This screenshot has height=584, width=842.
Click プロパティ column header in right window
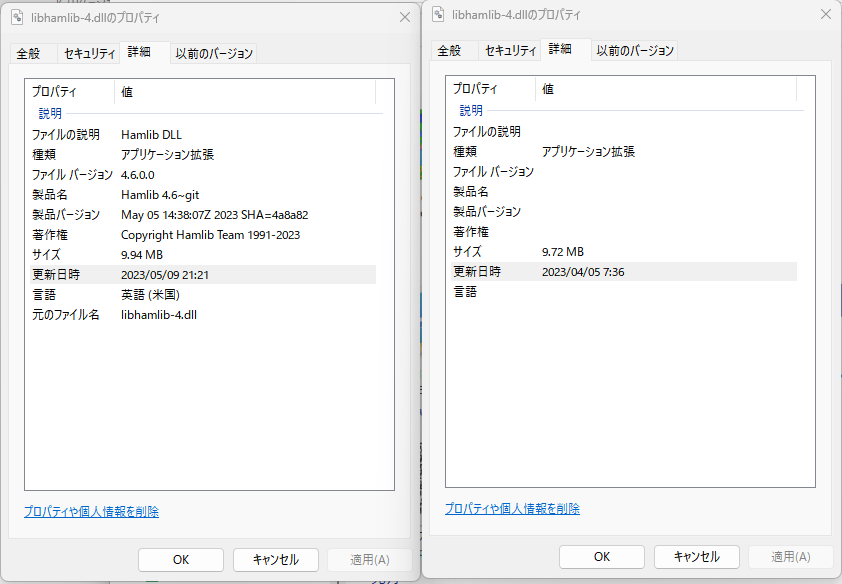coord(491,89)
